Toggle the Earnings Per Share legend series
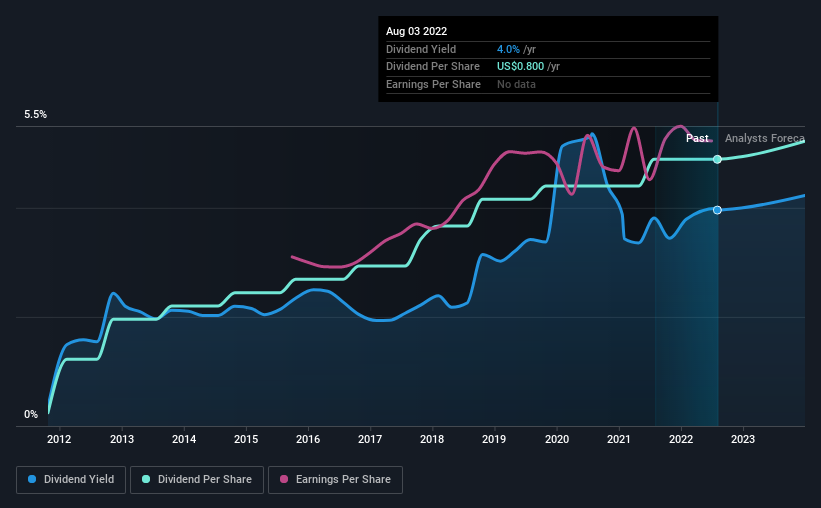This screenshot has height=508, width=821. (335, 479)
